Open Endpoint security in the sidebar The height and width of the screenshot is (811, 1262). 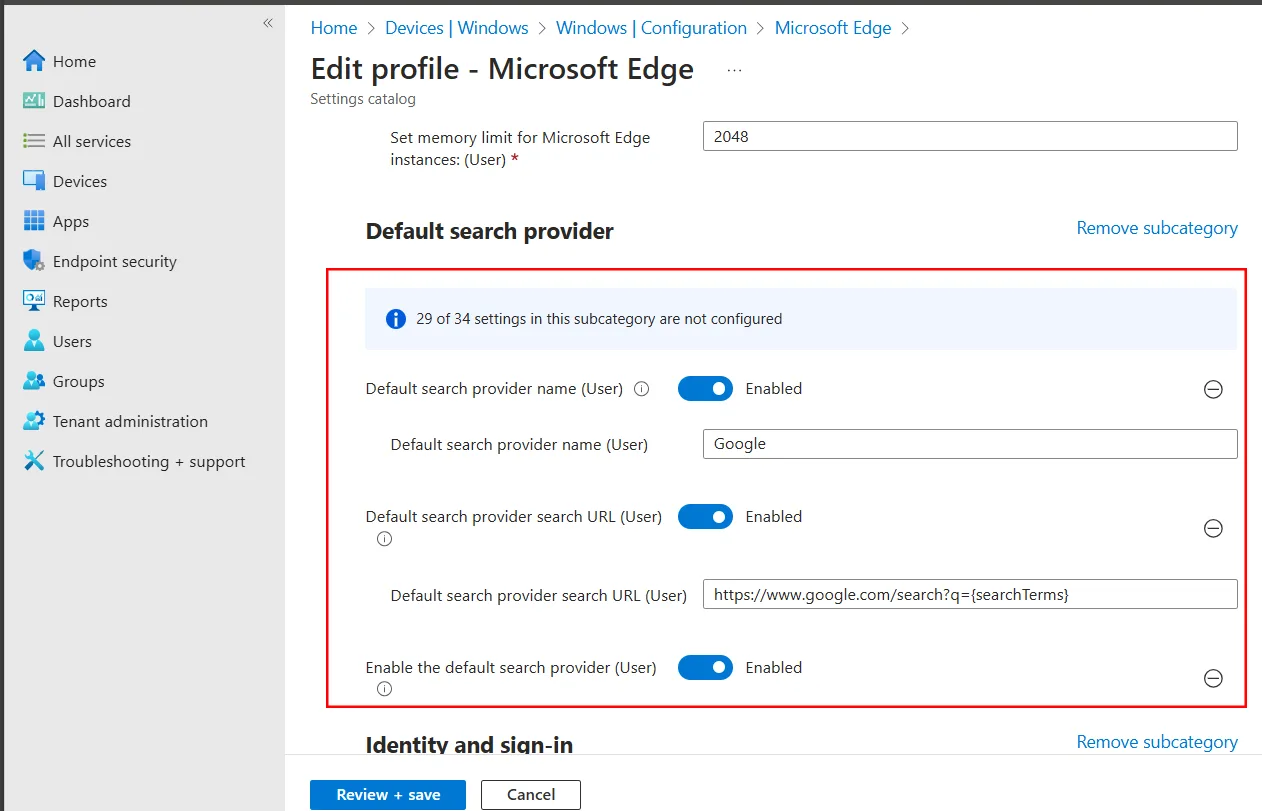coord(115,261)
